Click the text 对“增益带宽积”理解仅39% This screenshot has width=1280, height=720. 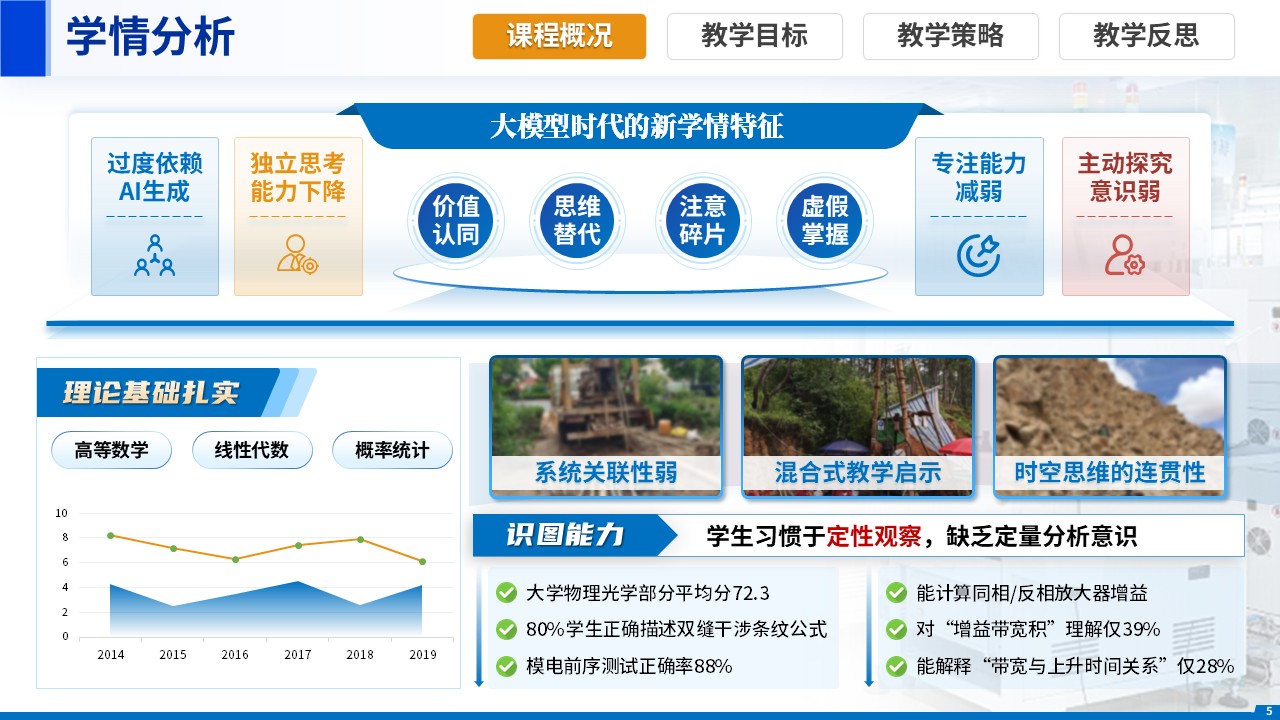pos(1038,629)
